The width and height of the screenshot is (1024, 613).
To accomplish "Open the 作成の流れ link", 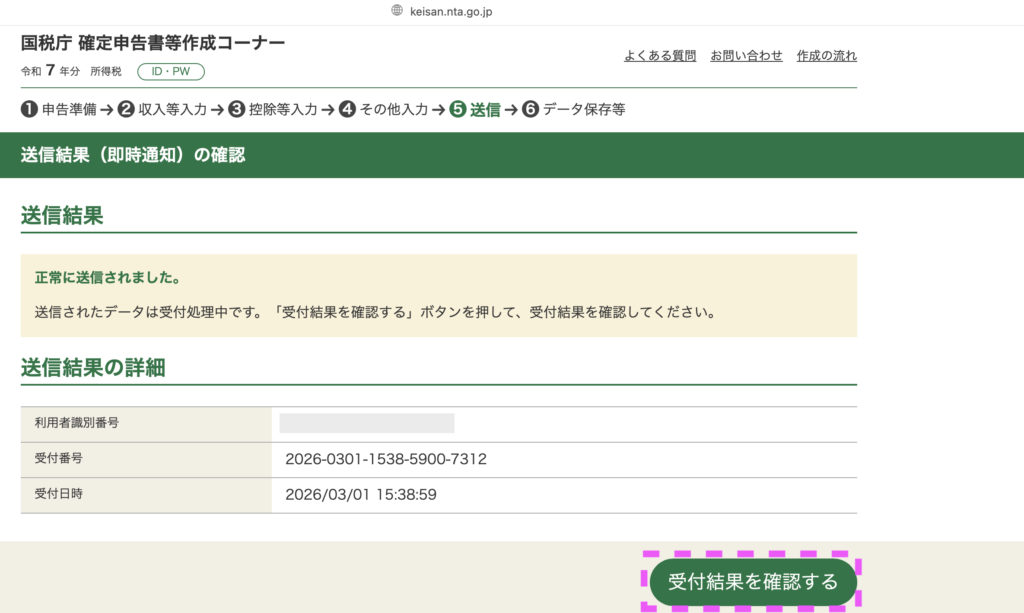I will [x=826, y=56].
